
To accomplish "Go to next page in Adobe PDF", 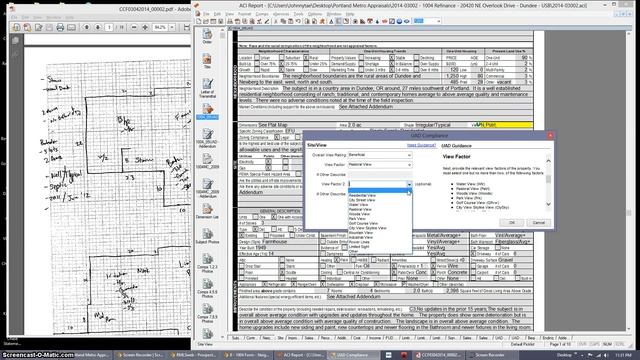I will (98, 27).
